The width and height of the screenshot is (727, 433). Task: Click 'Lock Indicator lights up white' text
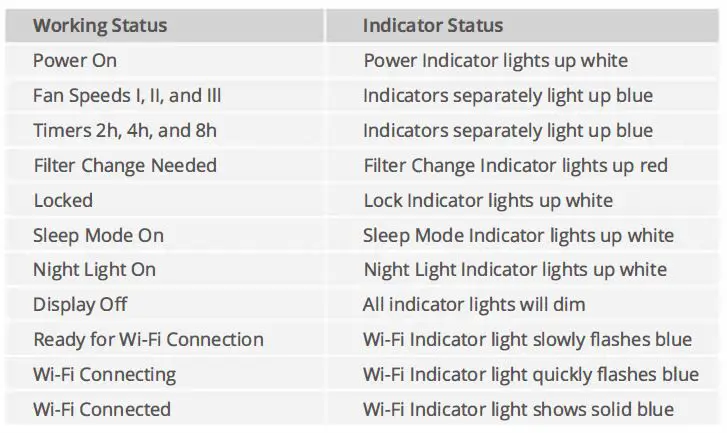tap(488, 200)
